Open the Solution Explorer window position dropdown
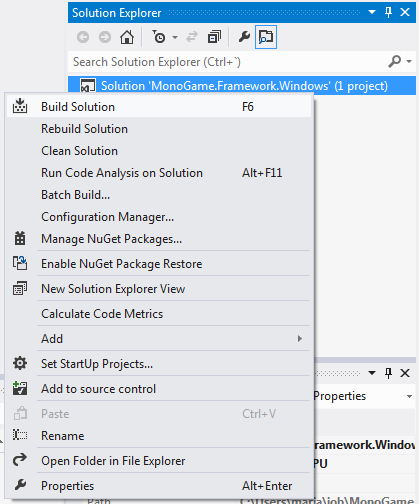This screenshot has width=419, height=504. coord(372,12)
